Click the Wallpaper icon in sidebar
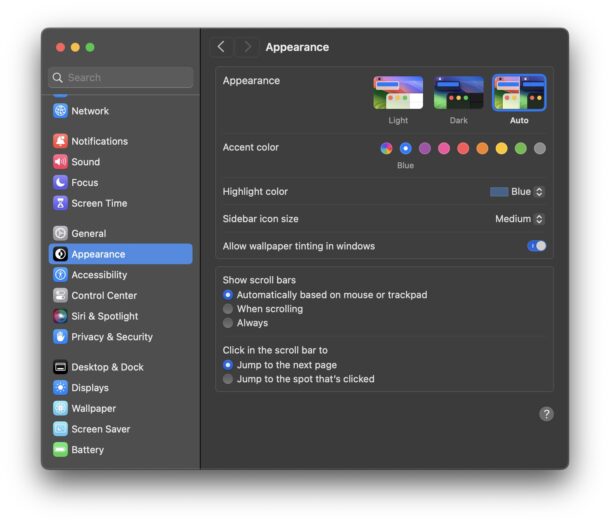Screen dimensions: 610x524 click(60, 408)
